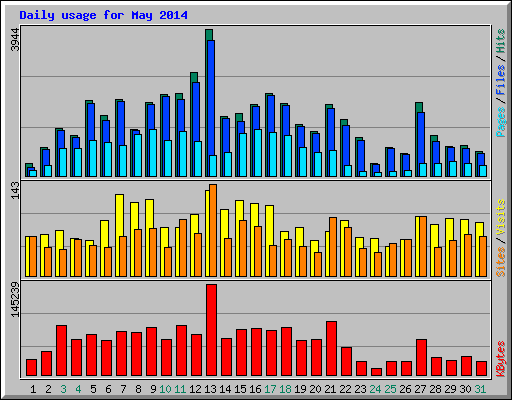Click the Hits legend label
Viewport: 512px width, 400px height.
pyautogui.click(x=501, y=41)
